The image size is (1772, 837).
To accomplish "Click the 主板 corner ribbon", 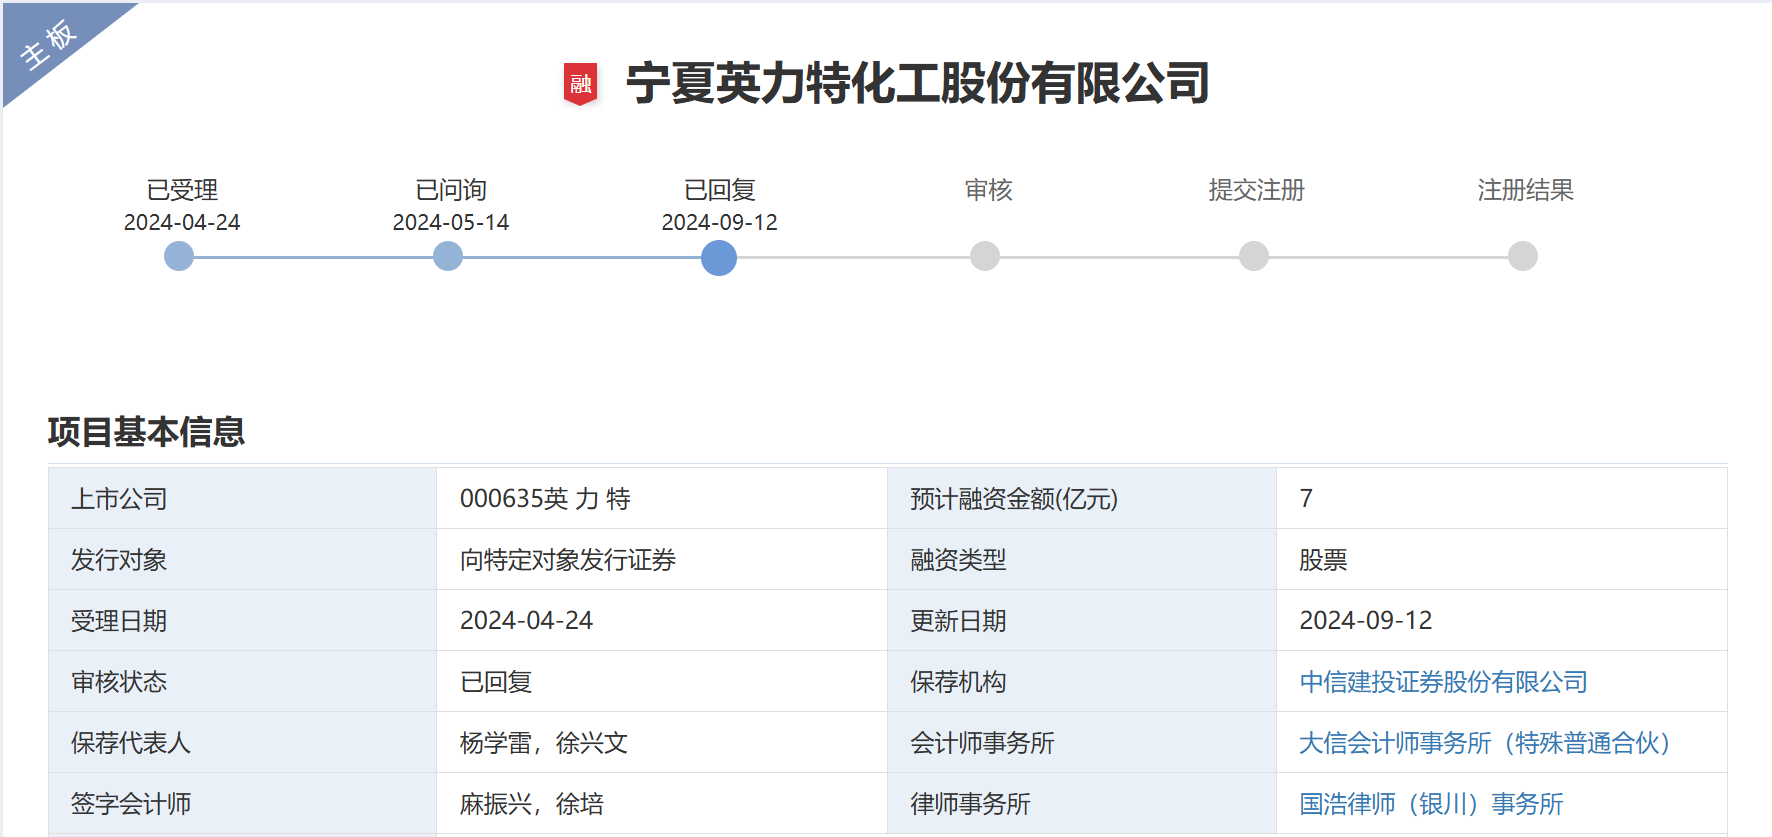I will (50, 45).
